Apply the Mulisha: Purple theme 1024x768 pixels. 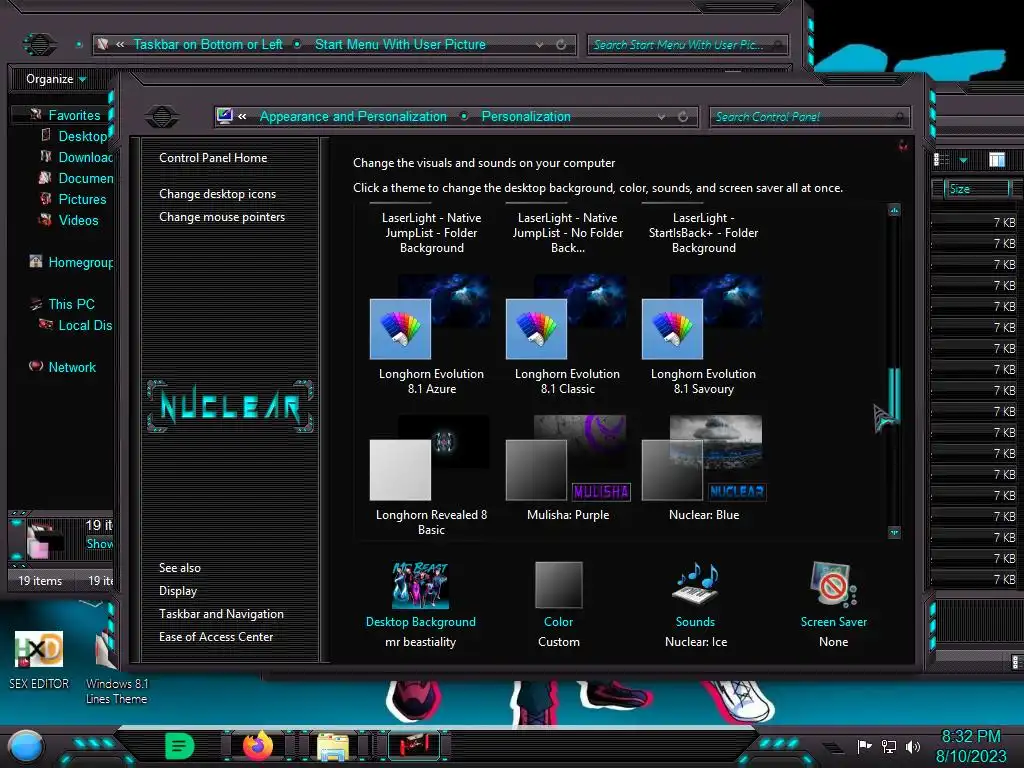[x=567, y=468]
